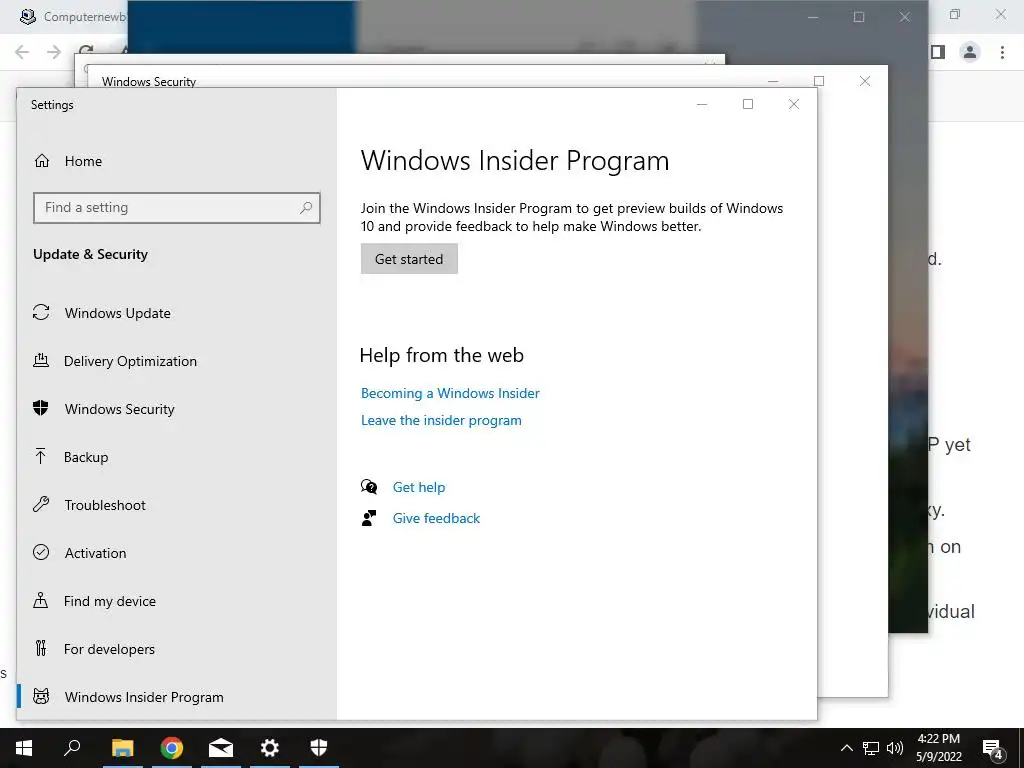Click the Chrome profile avatar icon

(x=970, y=52)
